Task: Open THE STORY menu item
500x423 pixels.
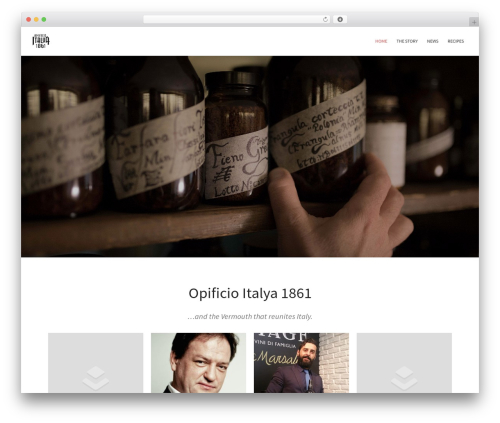Action: point(407,41)
